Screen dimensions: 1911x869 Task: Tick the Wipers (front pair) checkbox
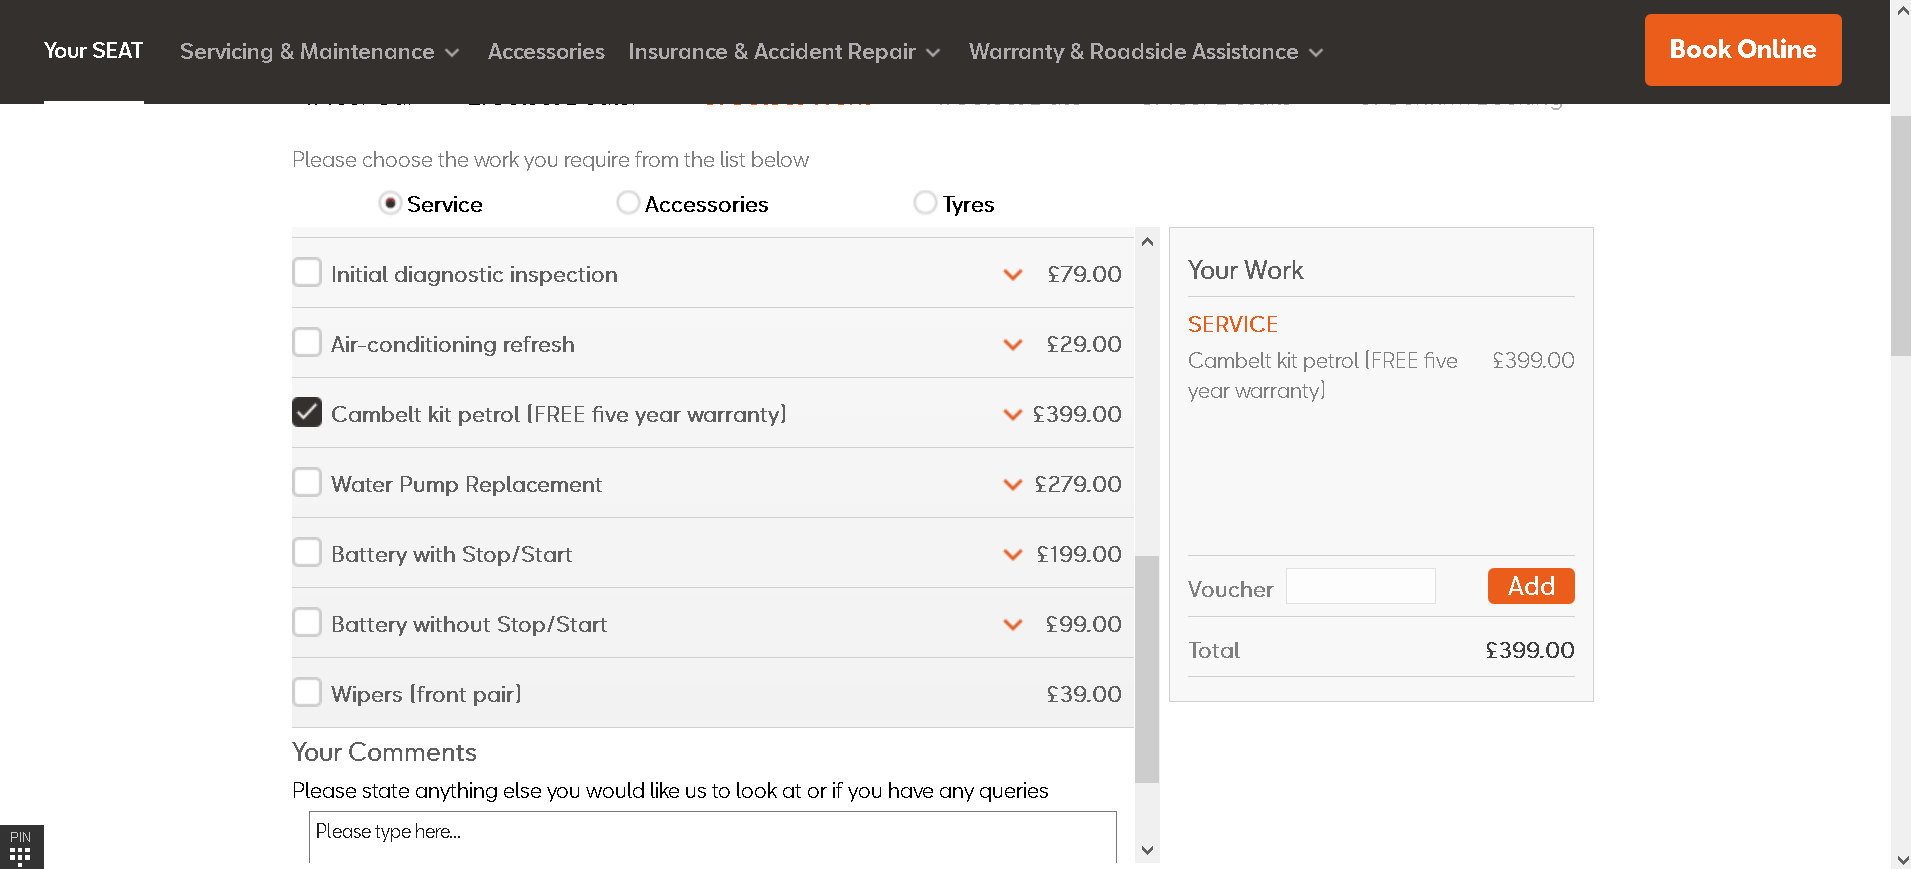[307, 692]
